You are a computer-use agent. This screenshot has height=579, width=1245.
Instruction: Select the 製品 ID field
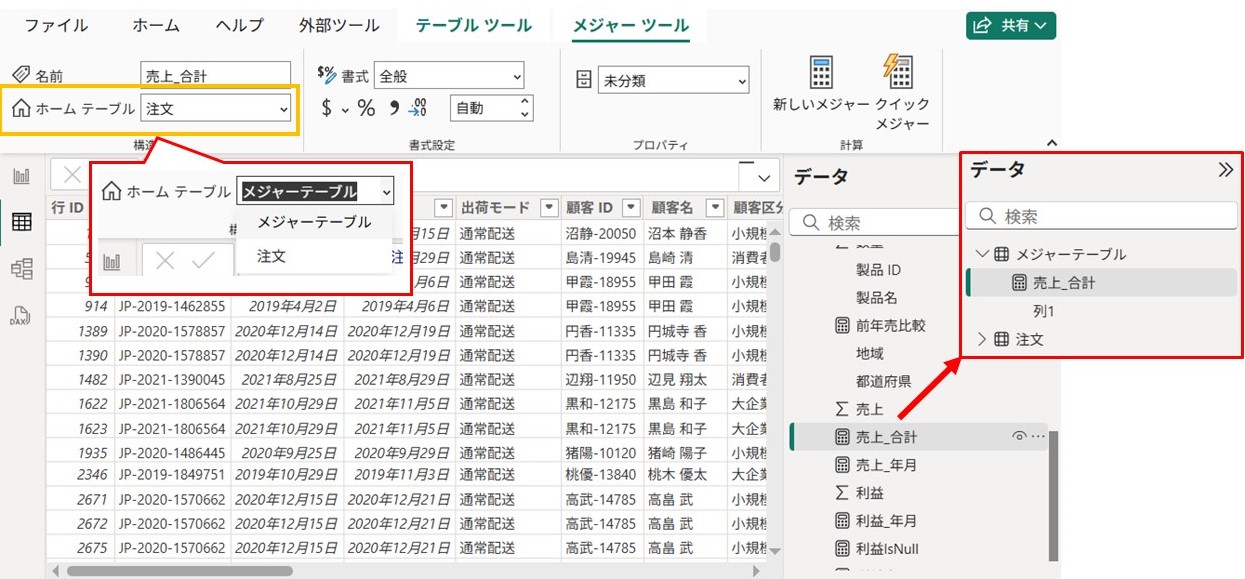point(878,270)
